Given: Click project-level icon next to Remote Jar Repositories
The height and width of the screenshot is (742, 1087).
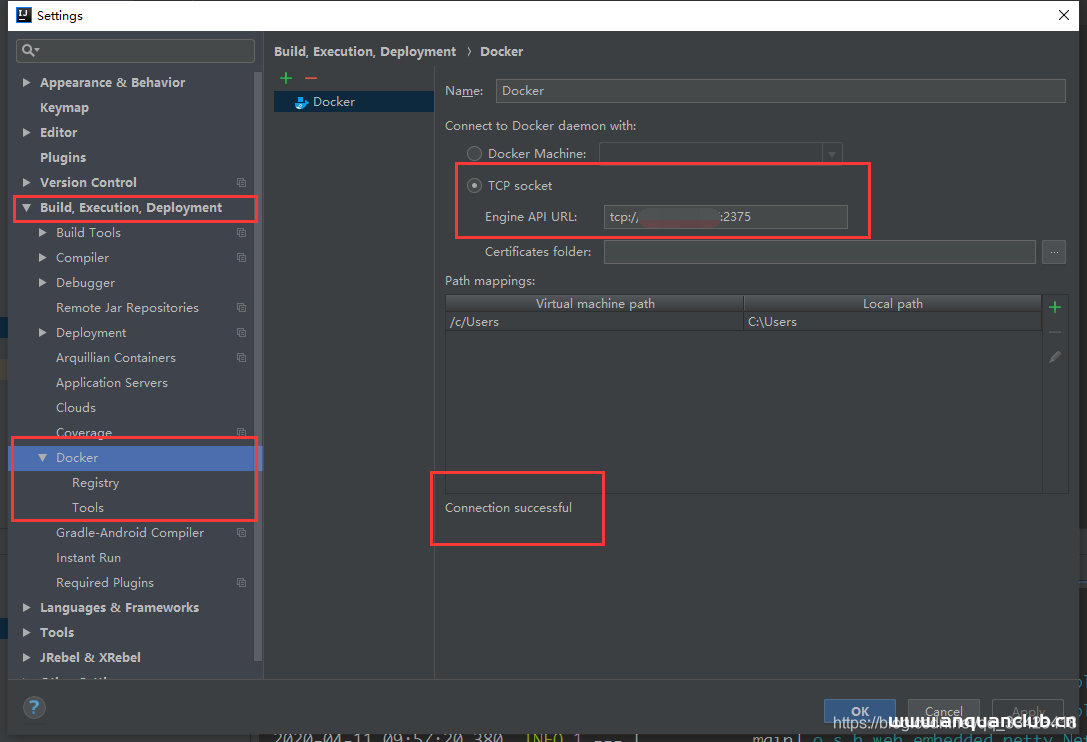Looking at the screenshot, I should click(x=241, y=307).
